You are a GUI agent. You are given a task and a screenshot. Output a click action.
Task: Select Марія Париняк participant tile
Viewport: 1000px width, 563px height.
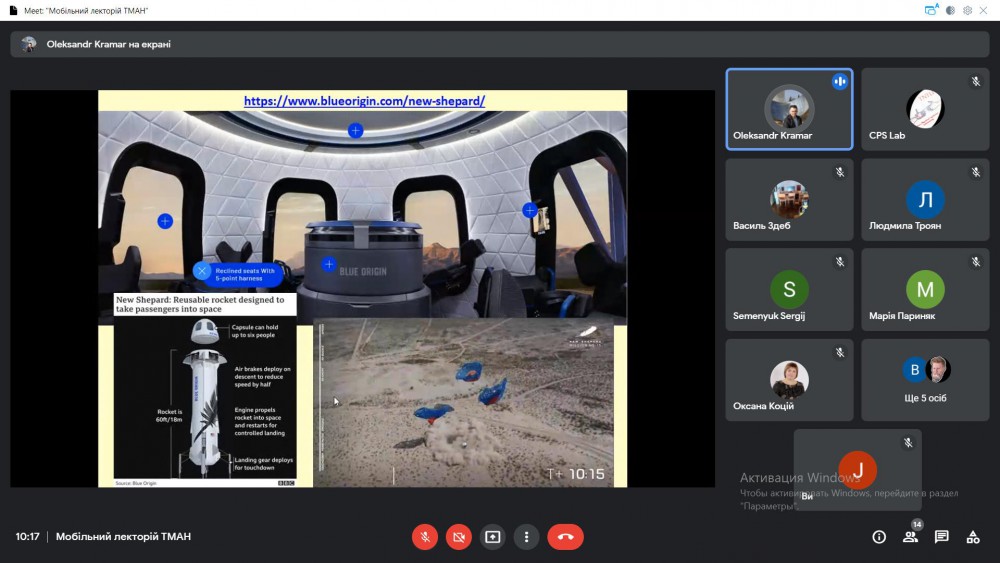925,289
